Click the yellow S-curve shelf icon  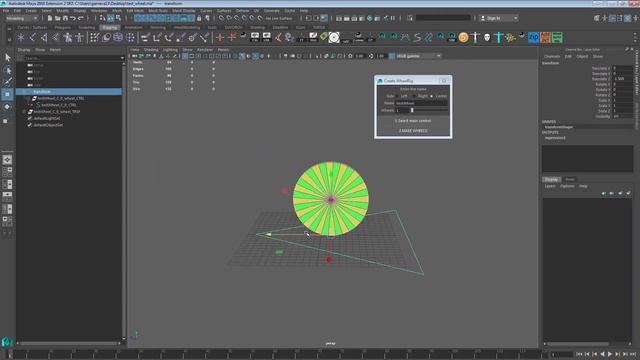417,38
